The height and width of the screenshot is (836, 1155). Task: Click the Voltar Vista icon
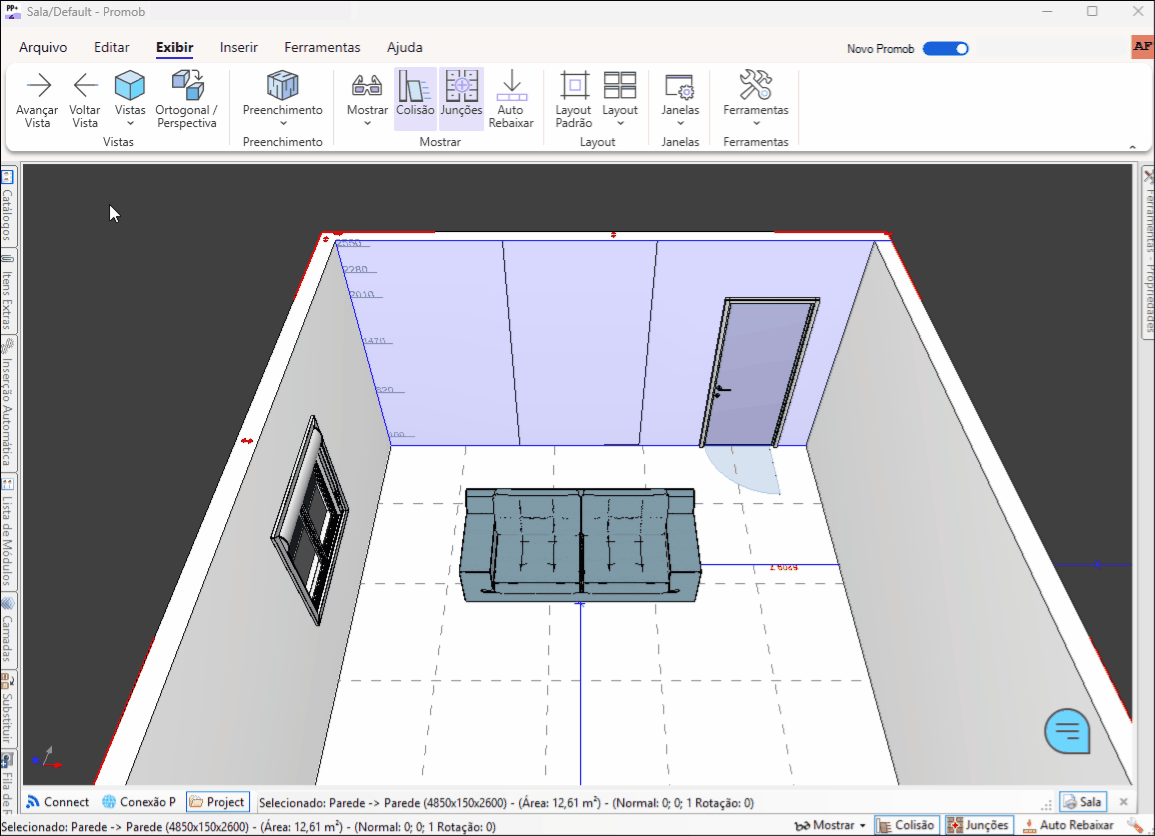(x=84, y=98)
